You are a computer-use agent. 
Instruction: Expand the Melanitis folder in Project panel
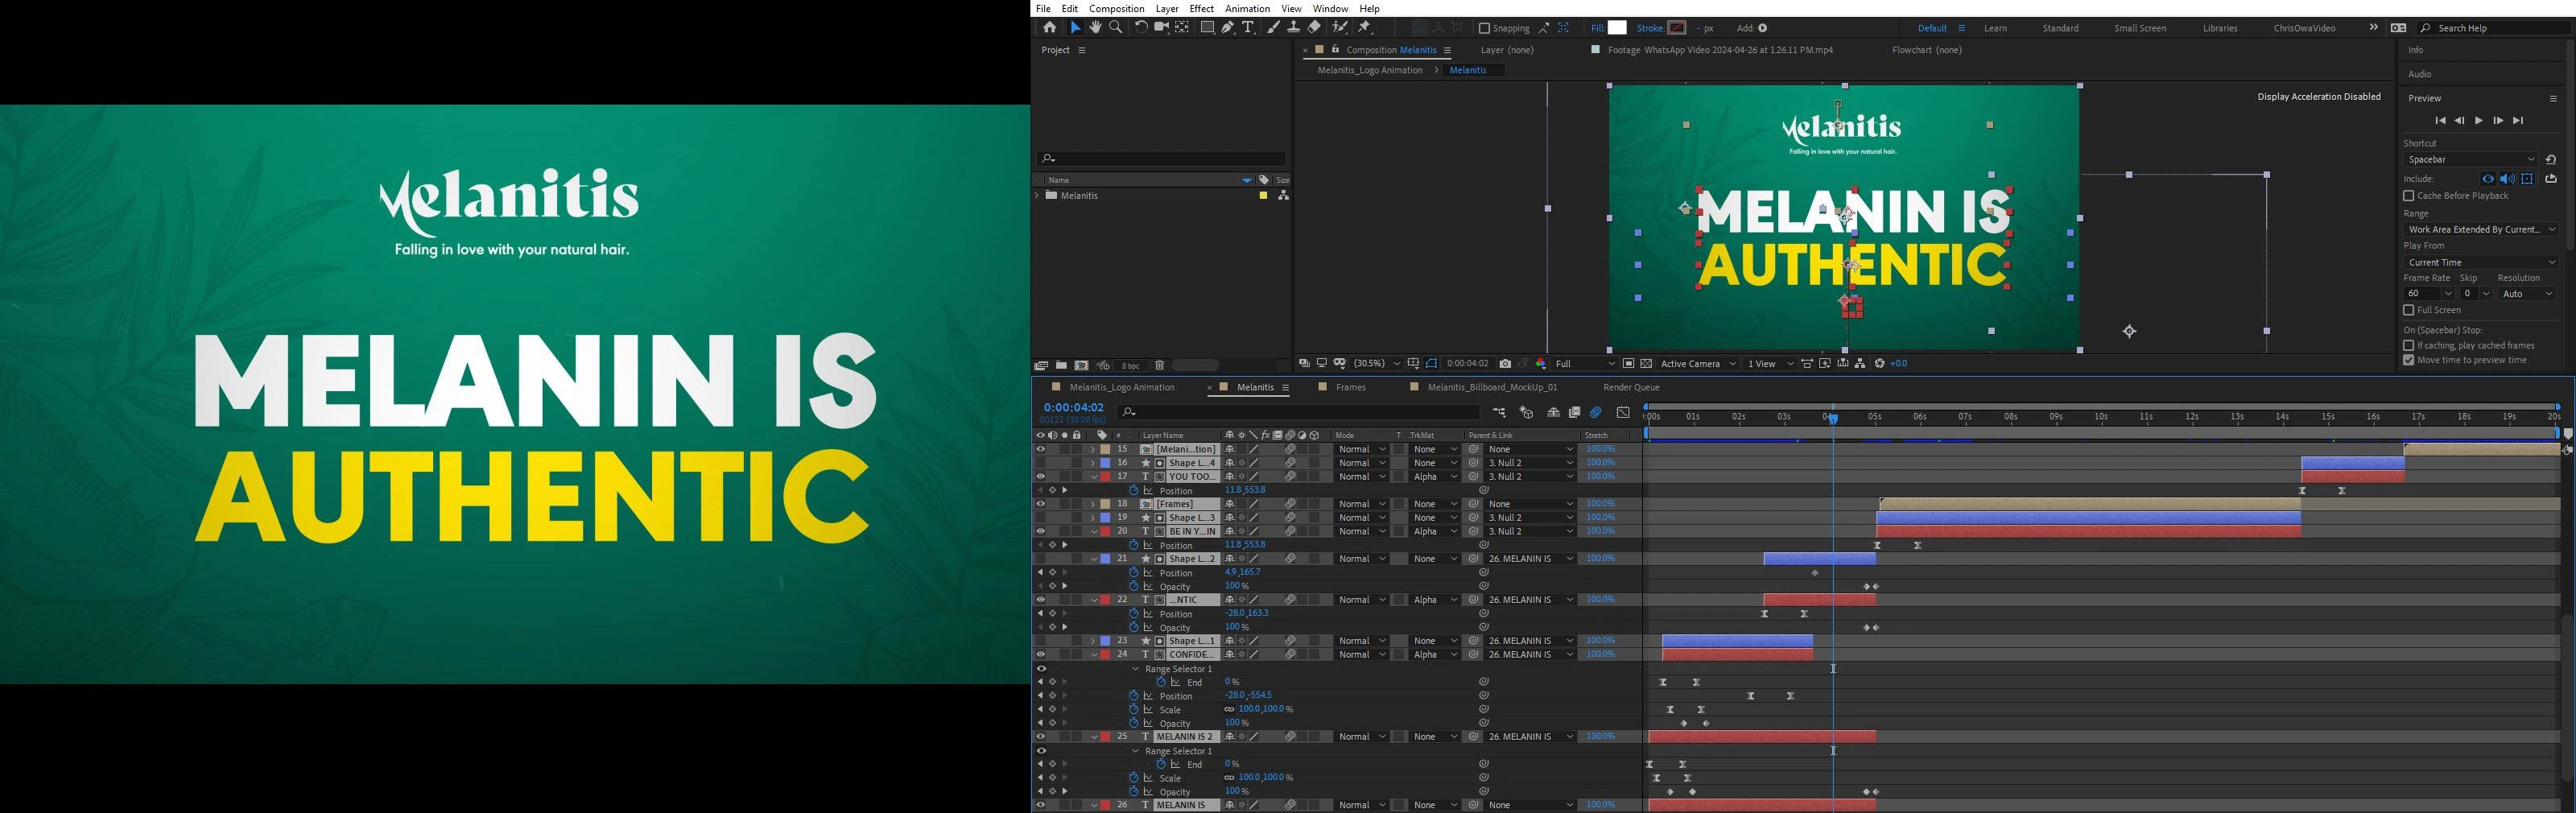click(x=1038, y=196)
